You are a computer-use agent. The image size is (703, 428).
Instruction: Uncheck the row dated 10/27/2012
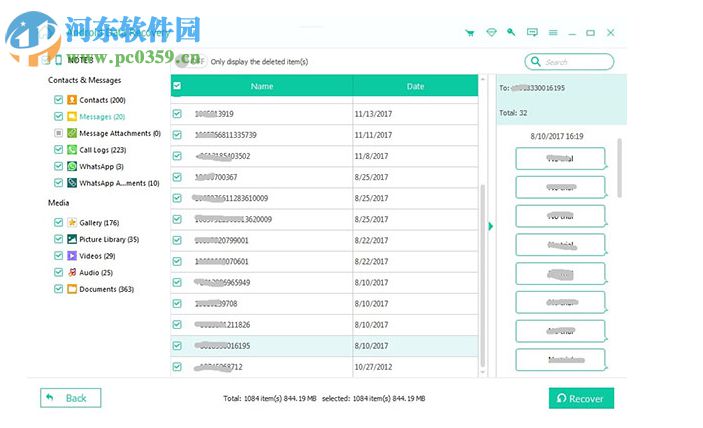[177, 367]
